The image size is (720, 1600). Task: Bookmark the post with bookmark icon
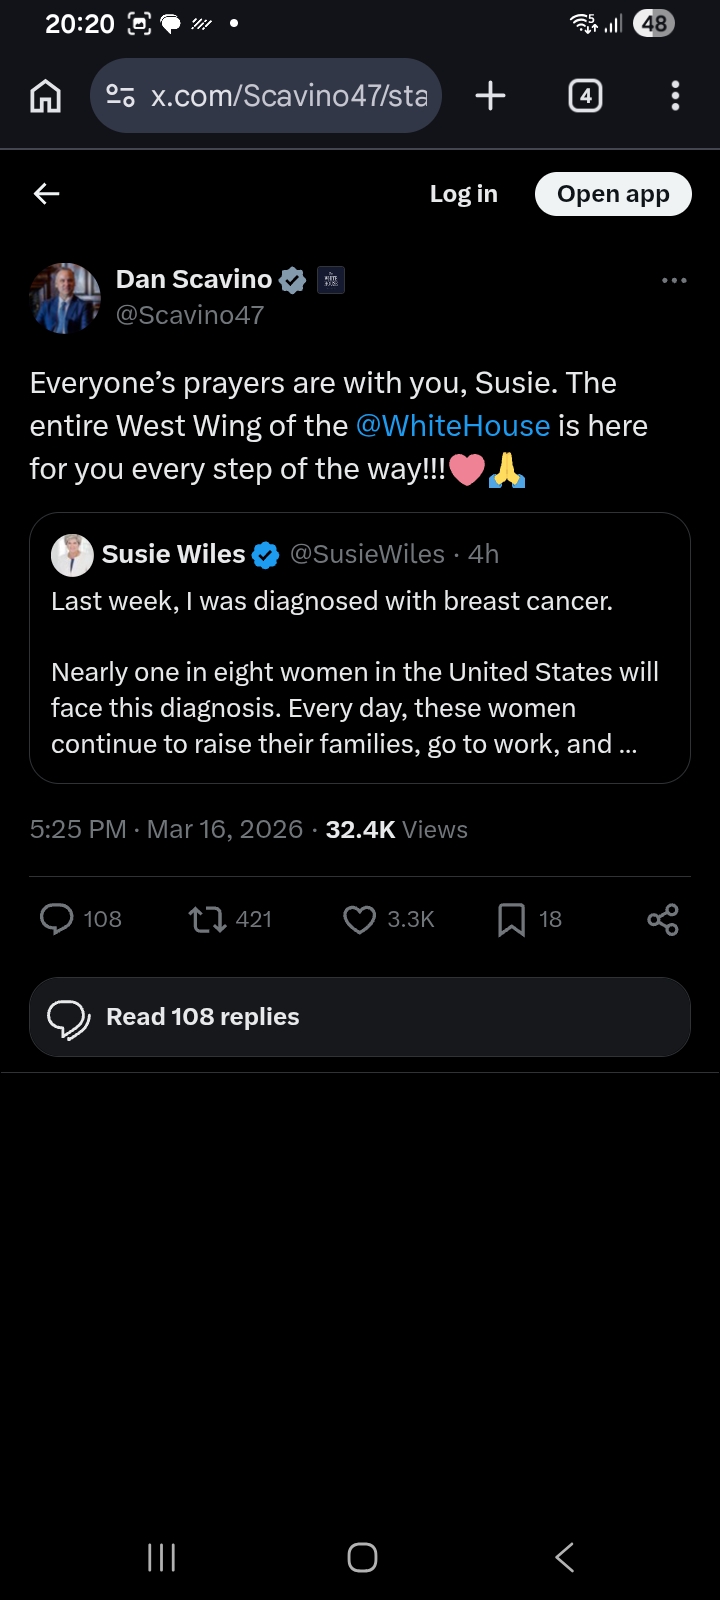511,919
